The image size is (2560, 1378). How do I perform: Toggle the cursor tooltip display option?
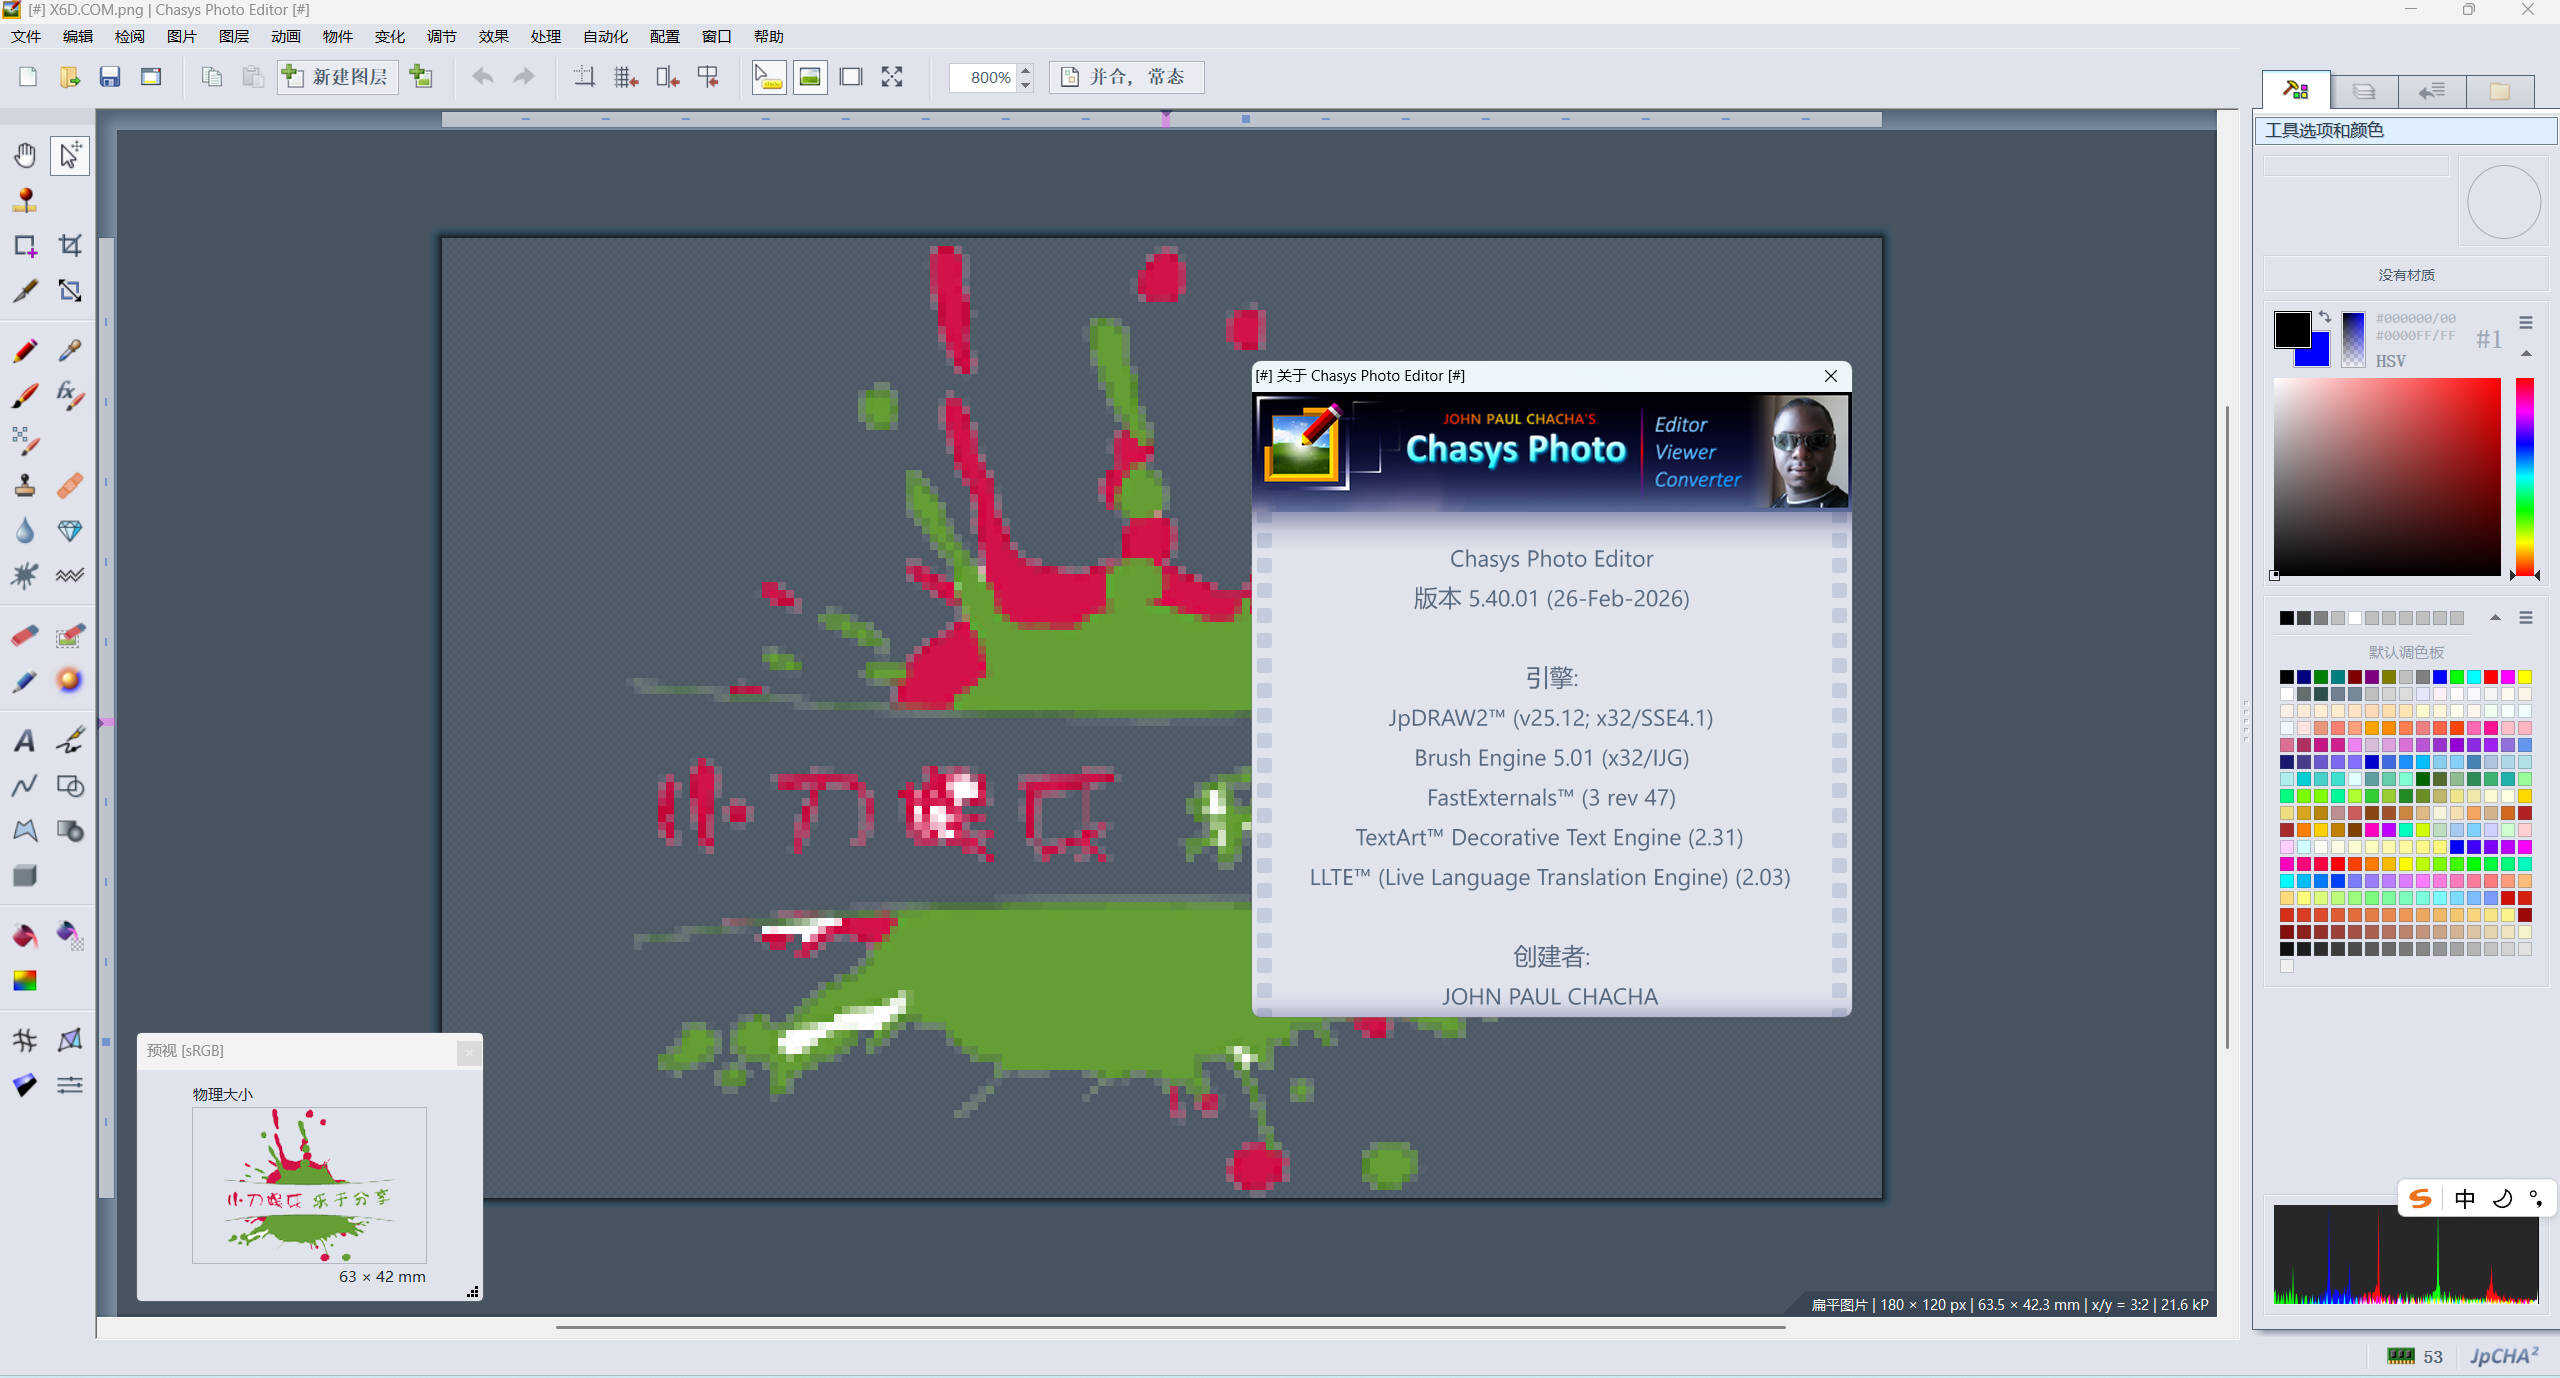pyautogui.click(x=769, y=77)
